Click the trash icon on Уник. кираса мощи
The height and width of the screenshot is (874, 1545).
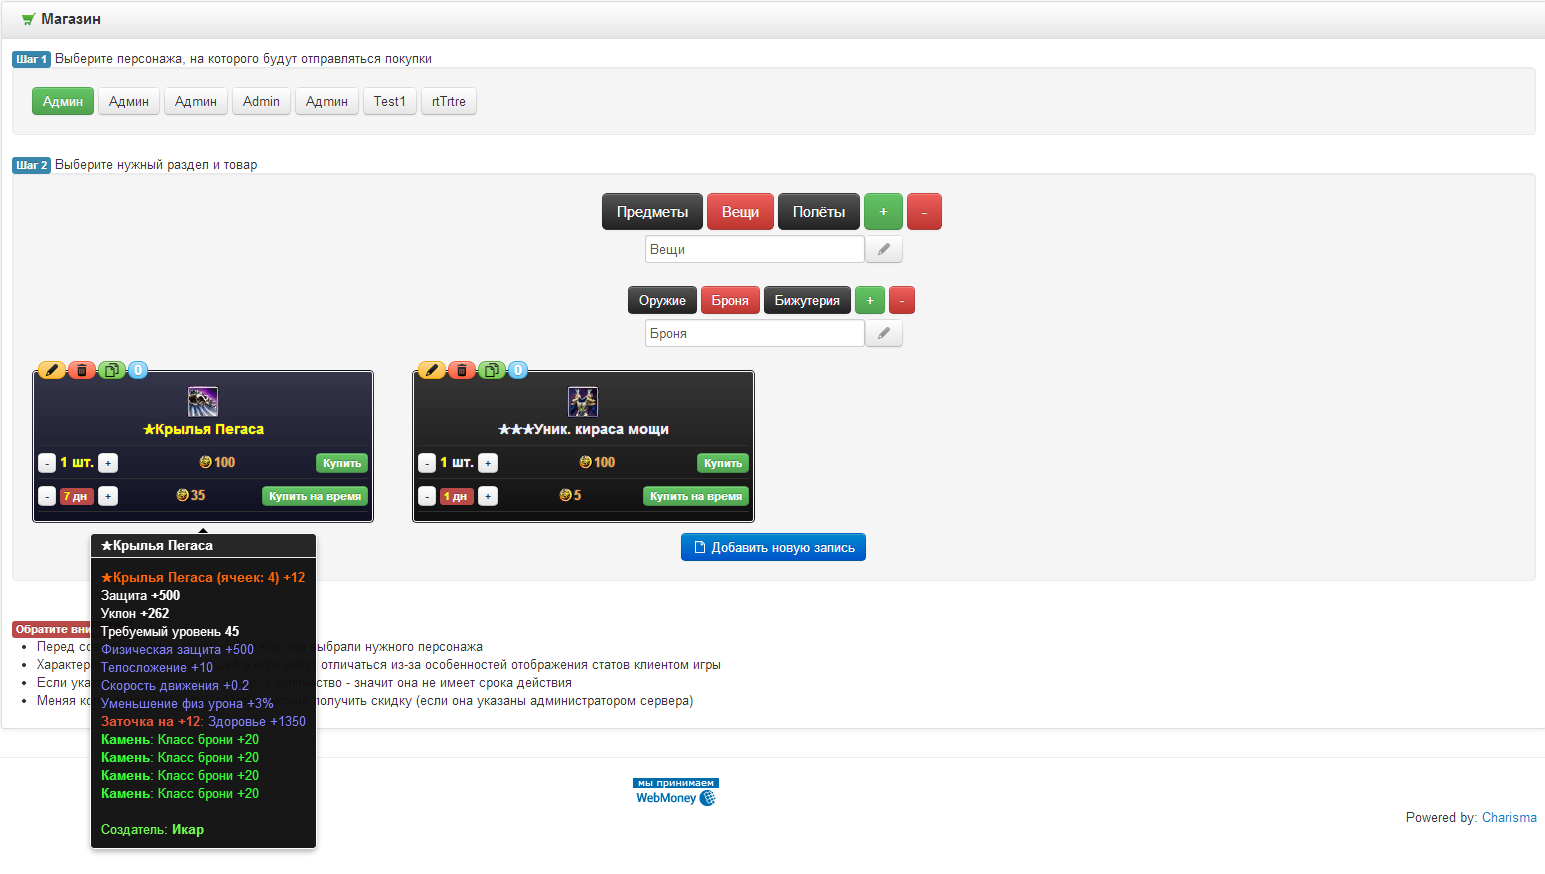[x=462, y=370]
